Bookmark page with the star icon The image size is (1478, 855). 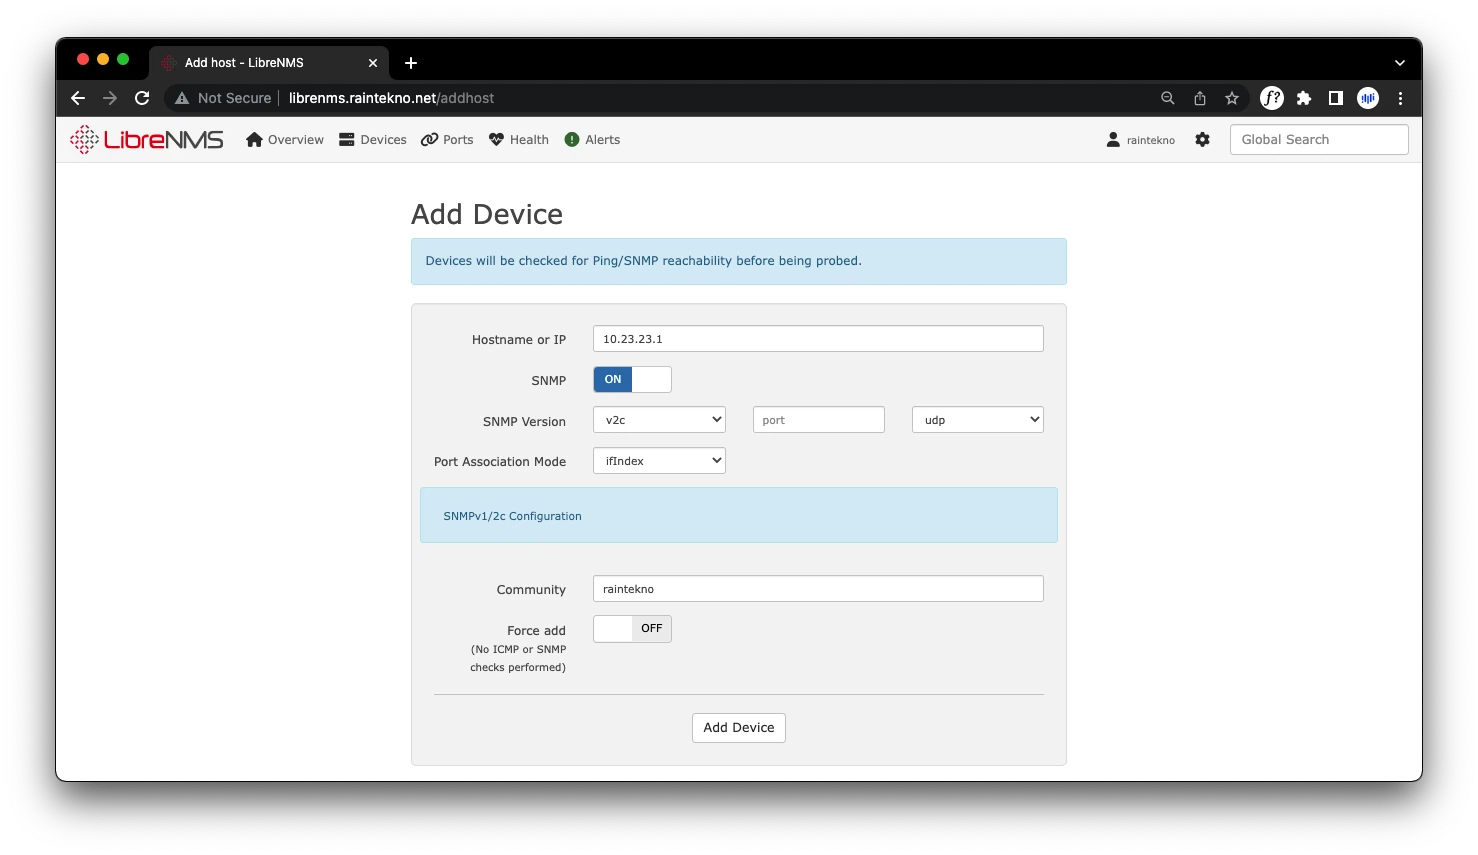tap(1232, 98)
